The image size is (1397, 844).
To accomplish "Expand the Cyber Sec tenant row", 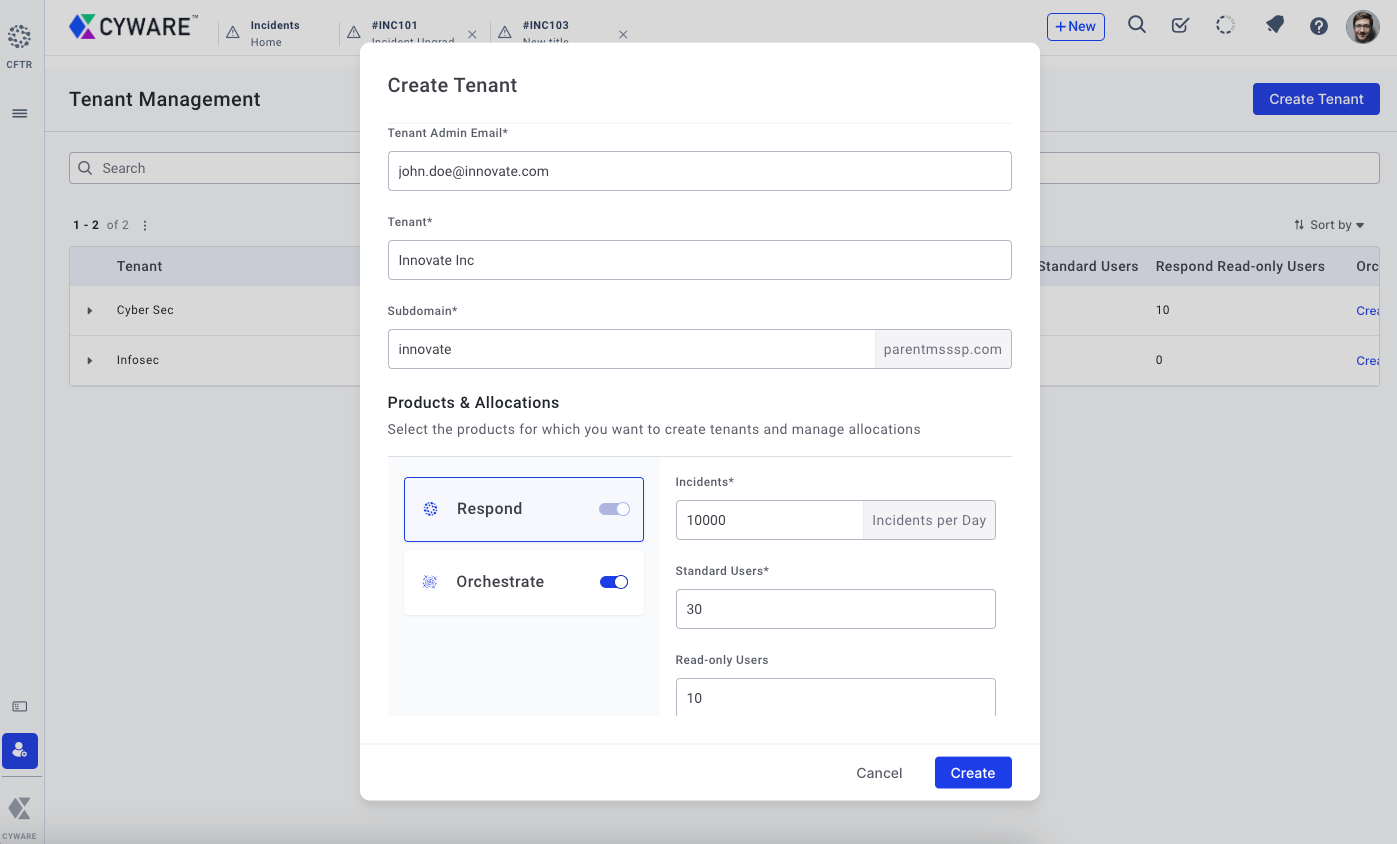I will pyautogui.click(x=90, y=311).
